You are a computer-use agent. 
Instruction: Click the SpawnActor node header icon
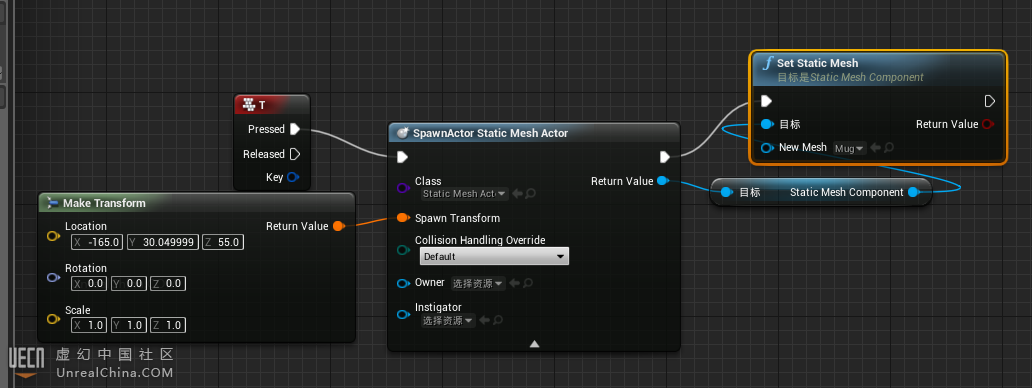pyautogui.click(x=403, y=133)
